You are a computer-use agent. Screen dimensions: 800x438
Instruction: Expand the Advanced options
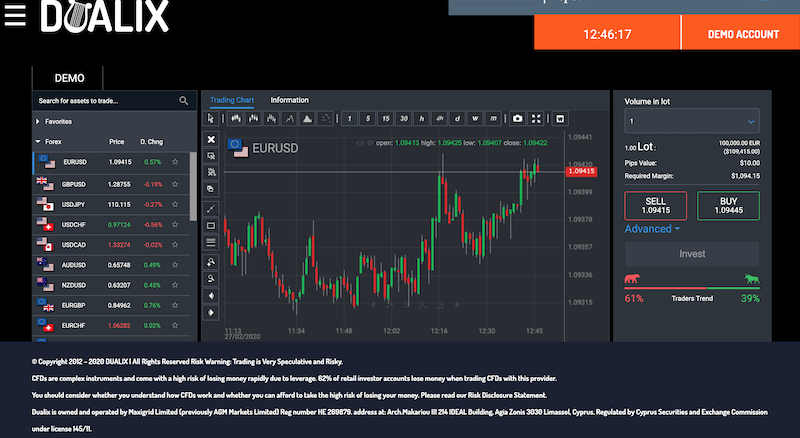point(652,229)
